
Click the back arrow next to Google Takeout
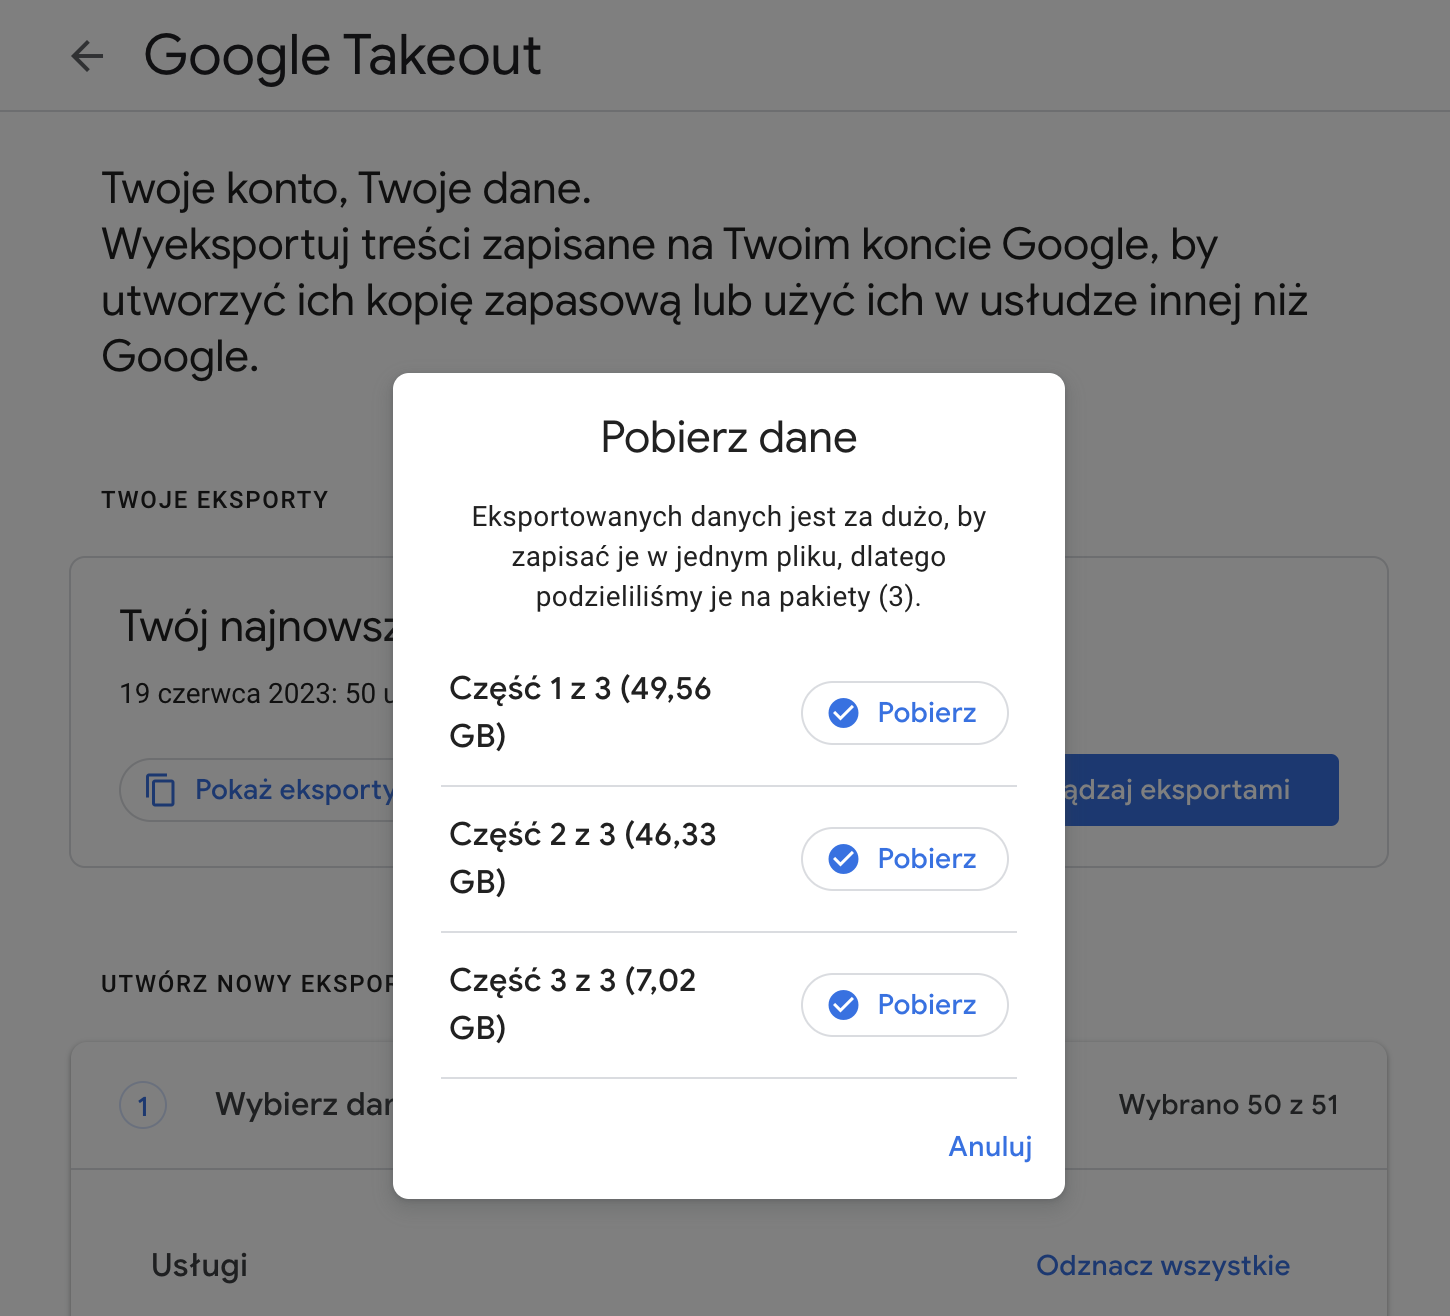coord(88,56)
